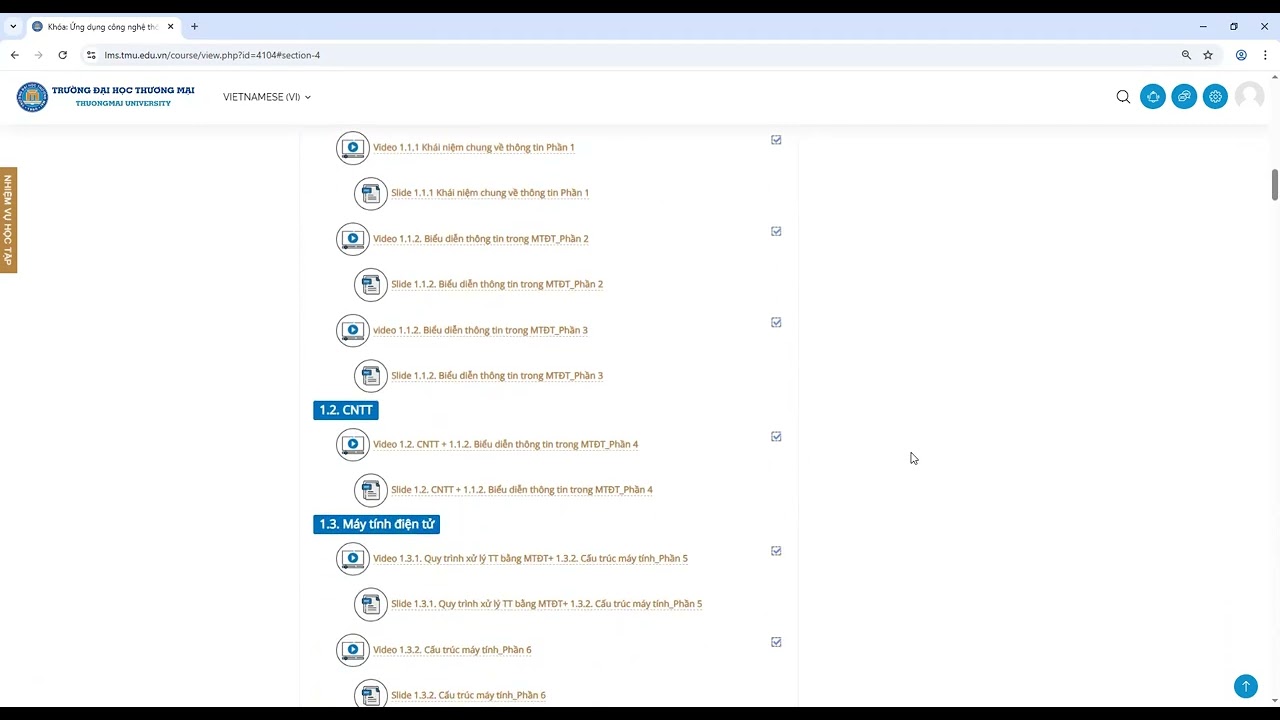The height and width of the screenshot is (720, 1280).
Task: Bookmark this page with the star icon
Action: coord(1208,55)
